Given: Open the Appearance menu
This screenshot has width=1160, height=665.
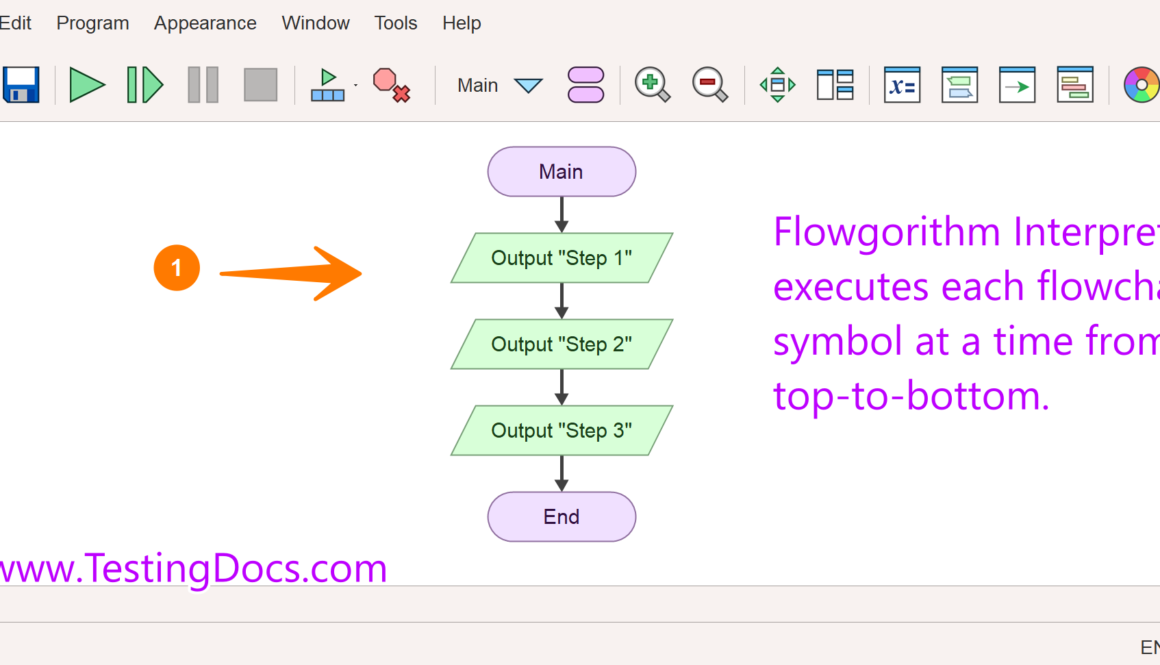Looking at the screenshot, I should (x=205, y=22).
